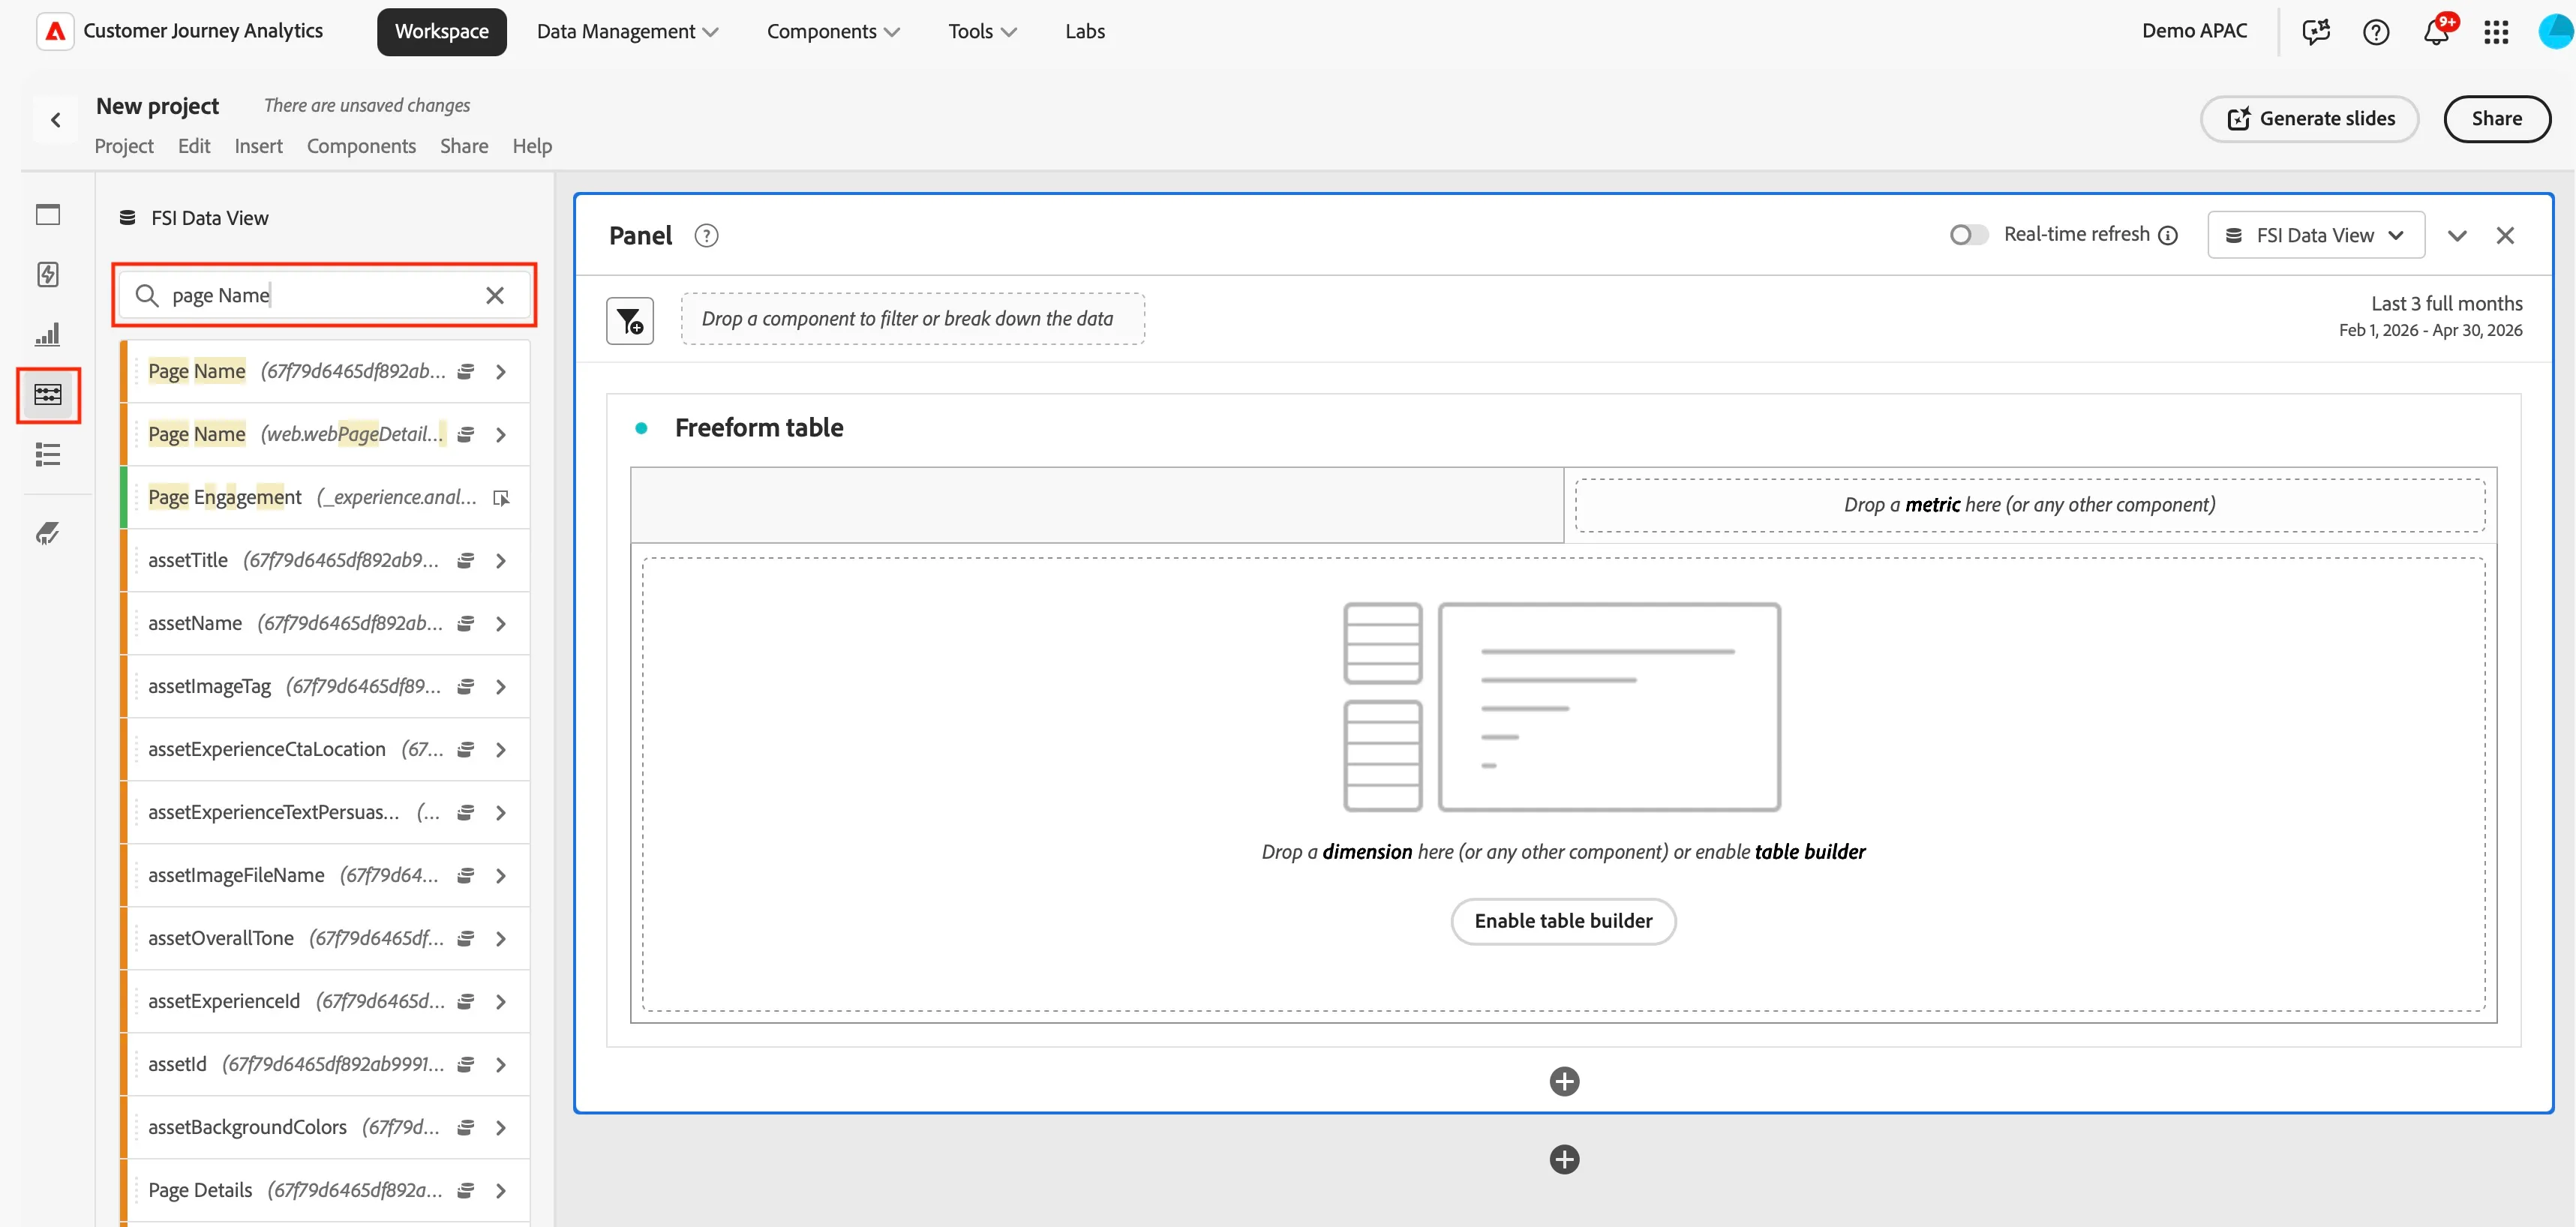The image size is (2576, 1227).
Task: Click the Share button at top right
Action: (x=2496, y=119)
